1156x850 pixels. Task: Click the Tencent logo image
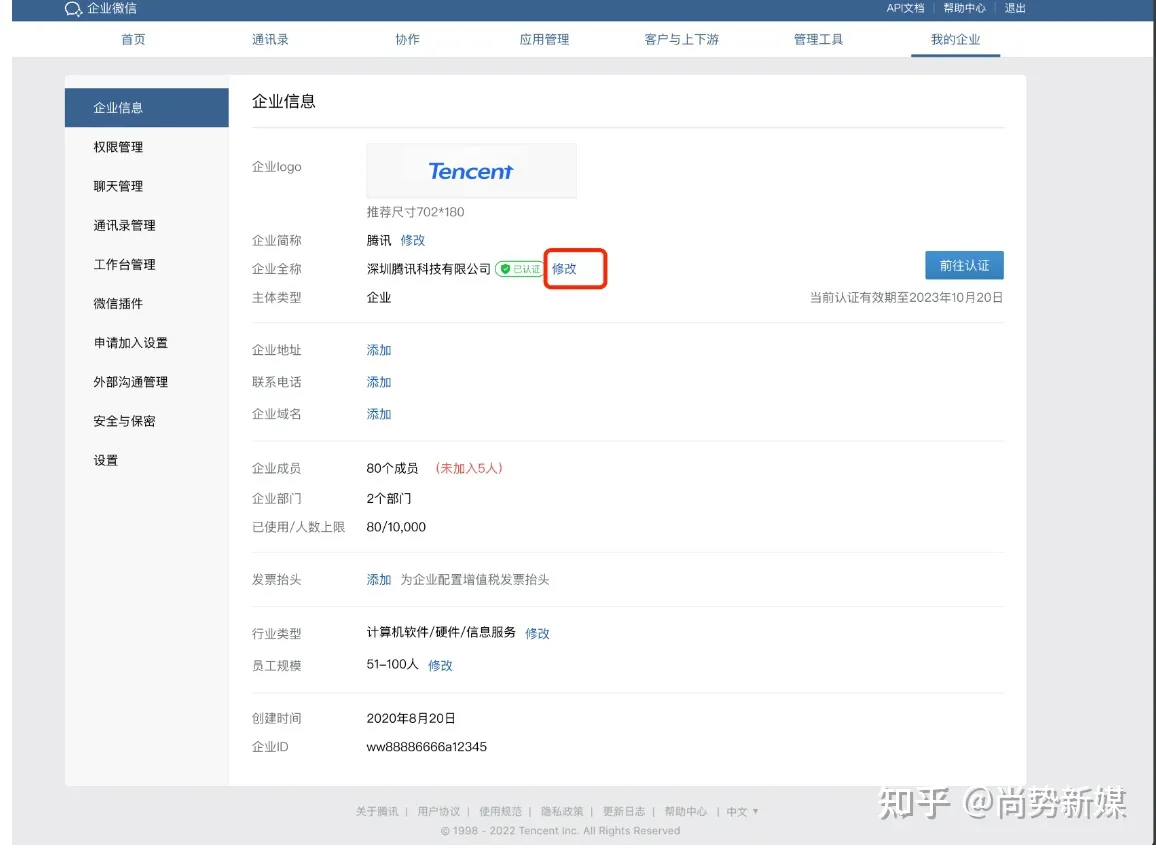[x=471, y=171]
